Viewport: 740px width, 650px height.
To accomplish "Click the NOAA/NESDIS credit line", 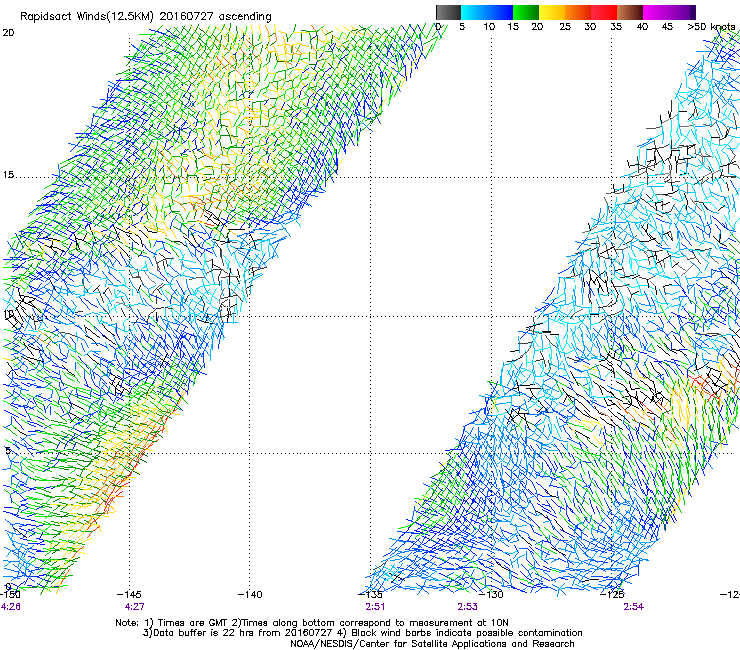I will pos(432,644).
